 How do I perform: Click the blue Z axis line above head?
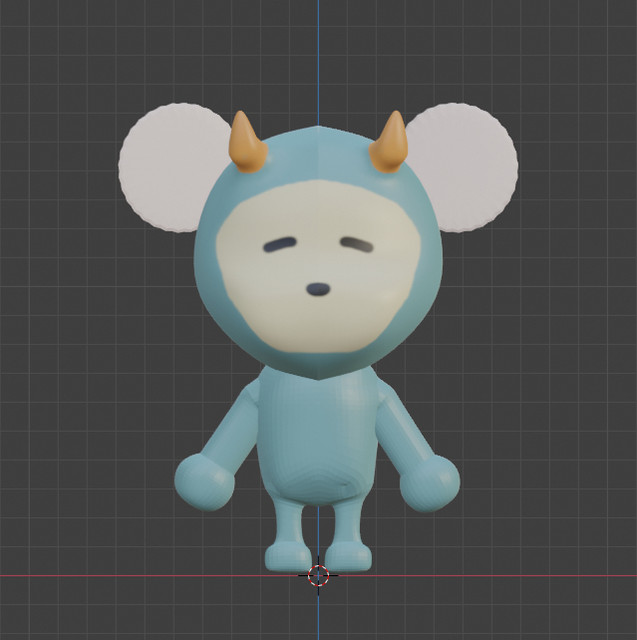(x=318, y=50)
